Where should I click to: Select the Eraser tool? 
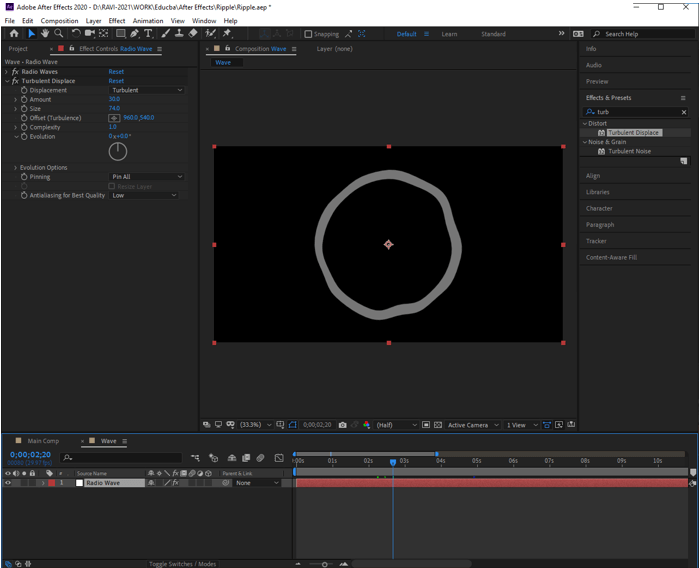(193, 33)
